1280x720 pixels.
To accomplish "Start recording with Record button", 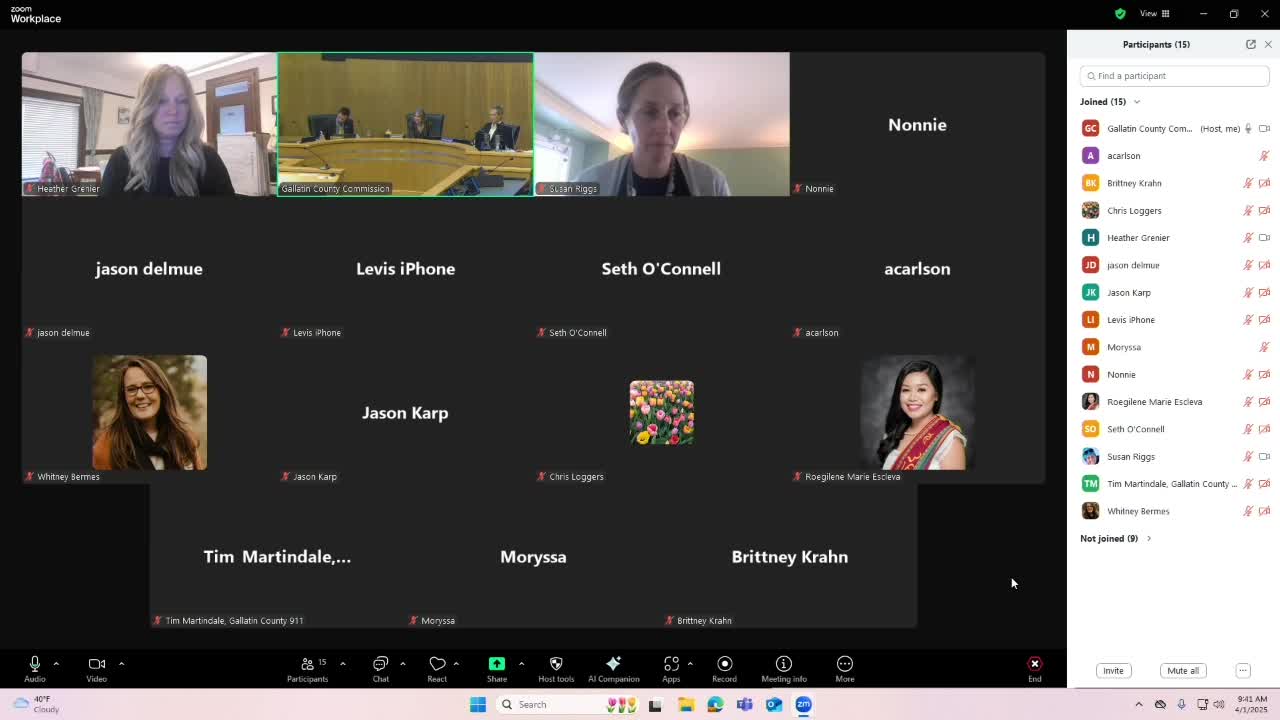I will (x=724, y=669).
